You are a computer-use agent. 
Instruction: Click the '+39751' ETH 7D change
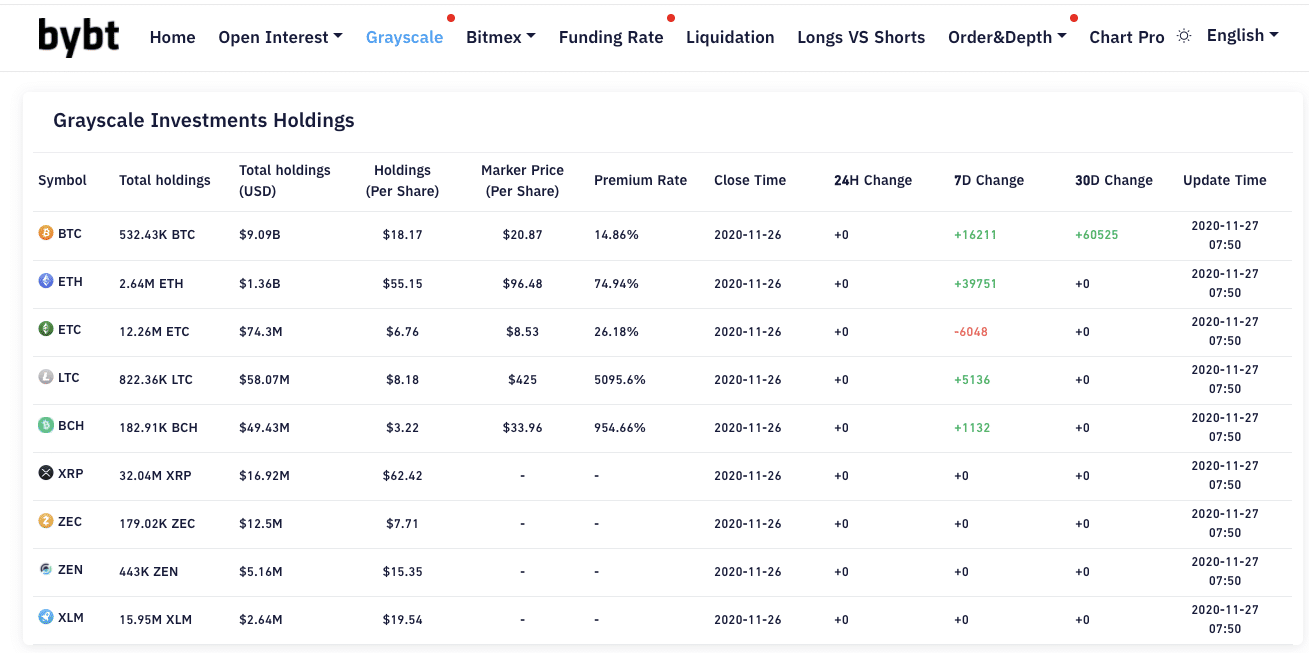(x=975, y=283)
